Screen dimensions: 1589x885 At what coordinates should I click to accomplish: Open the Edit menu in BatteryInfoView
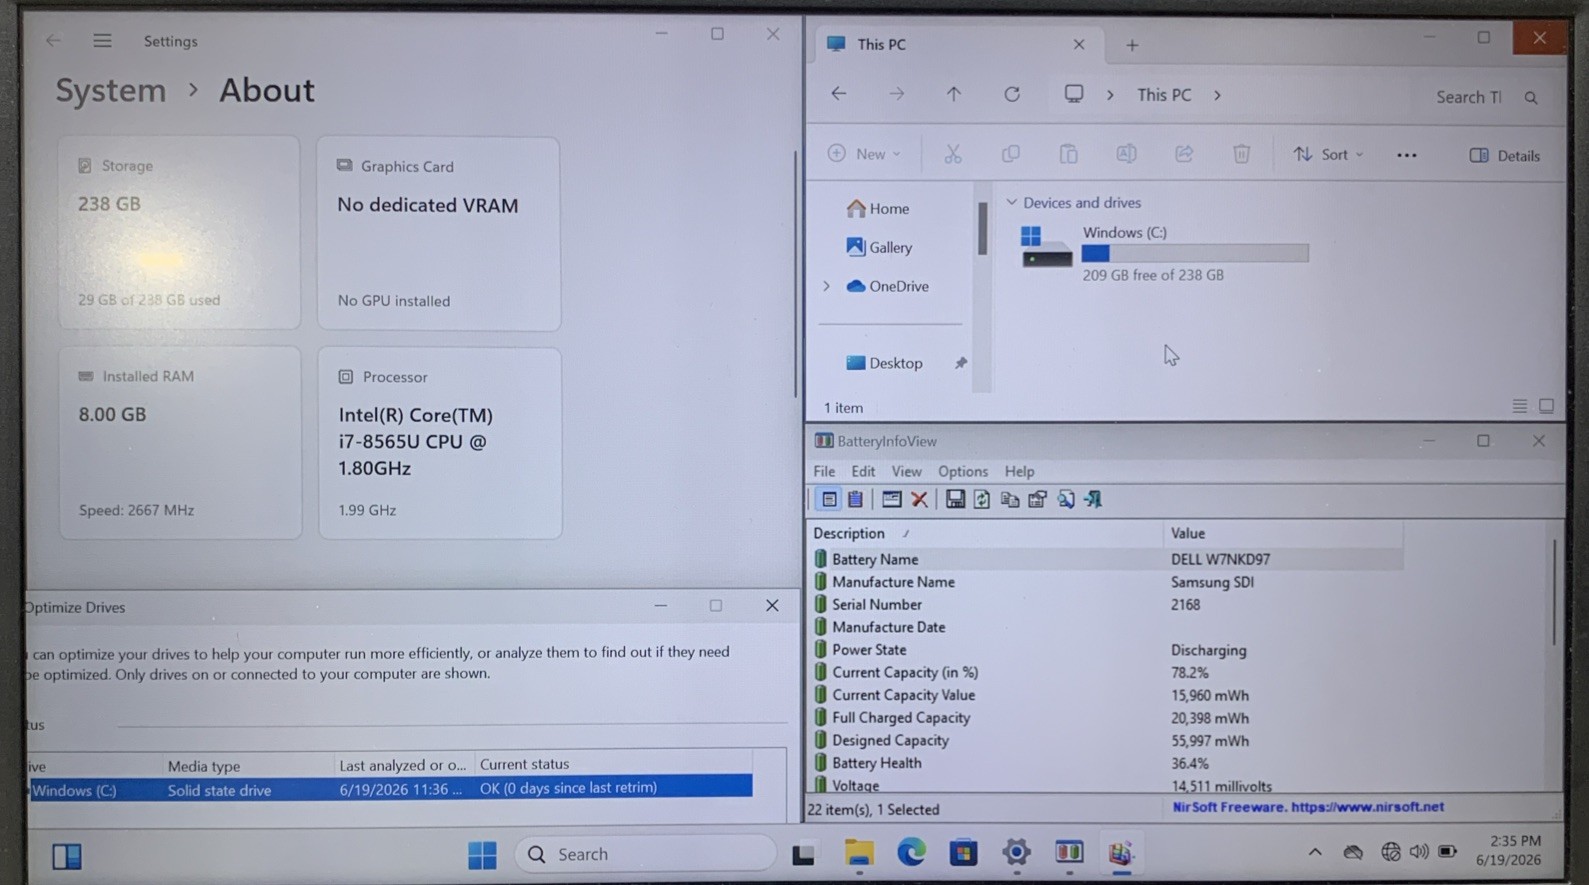pos(863,471)
